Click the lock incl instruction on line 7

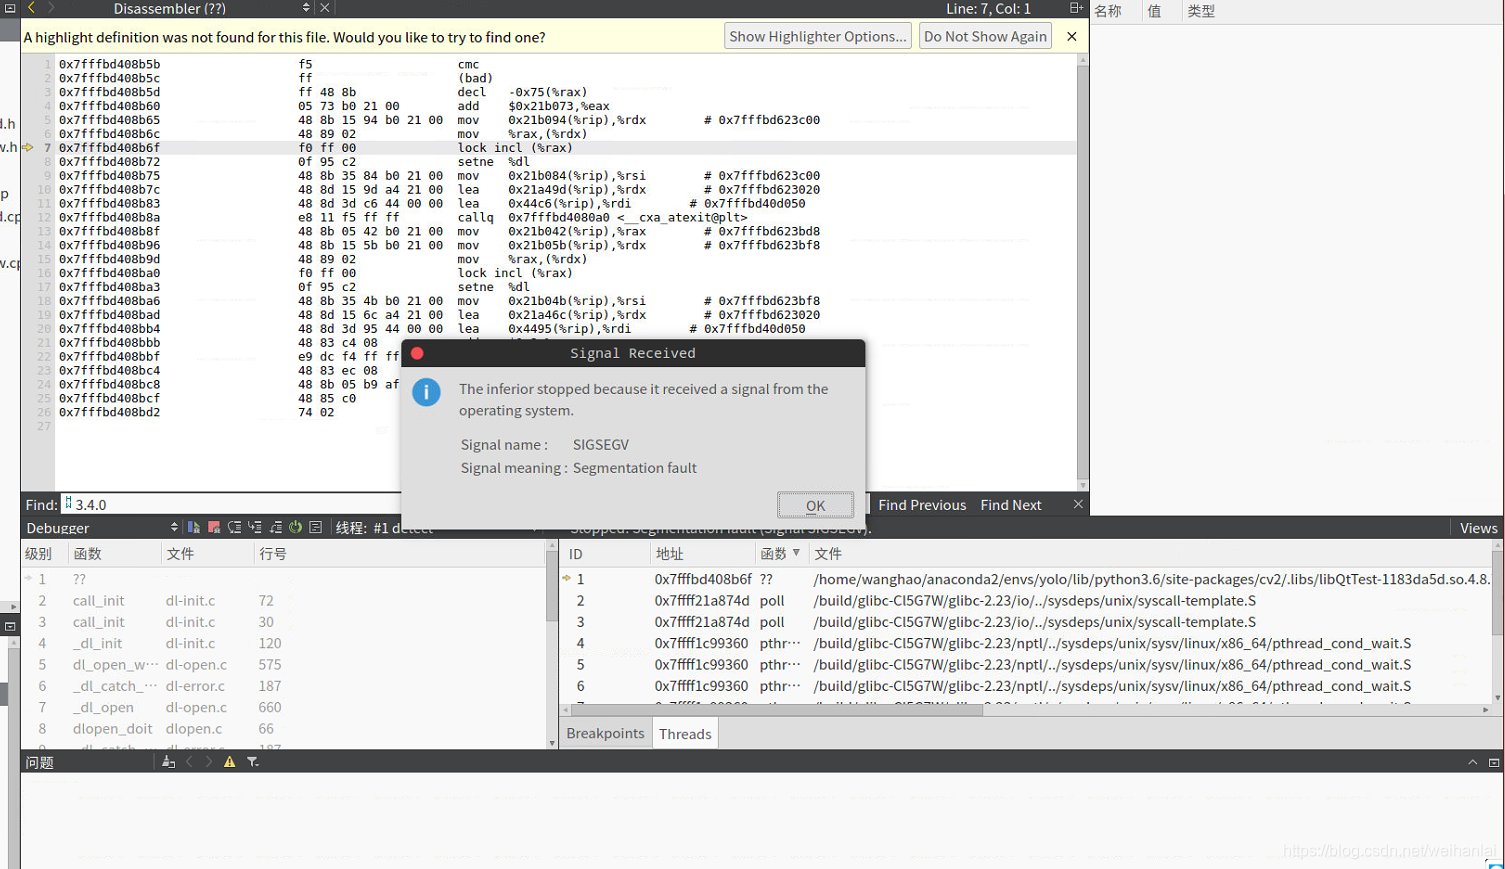[515, 148]
